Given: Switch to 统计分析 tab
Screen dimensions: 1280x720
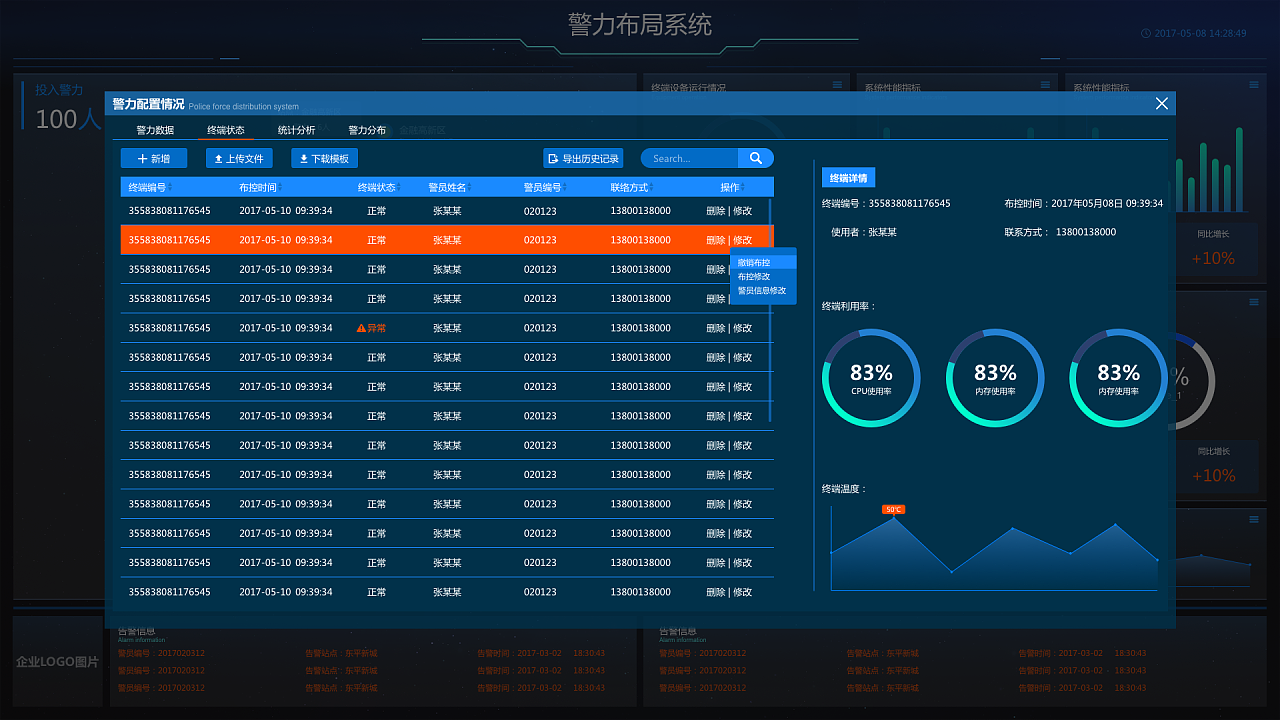Looking at the screenshot, I should coord(296,130).
